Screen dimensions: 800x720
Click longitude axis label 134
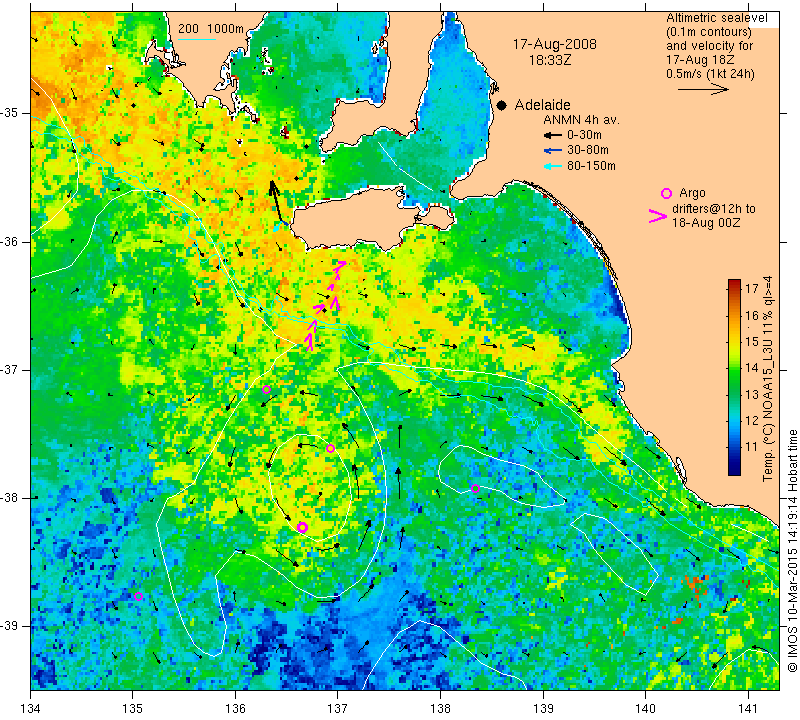pyautogui.click(x=30, y=709)
